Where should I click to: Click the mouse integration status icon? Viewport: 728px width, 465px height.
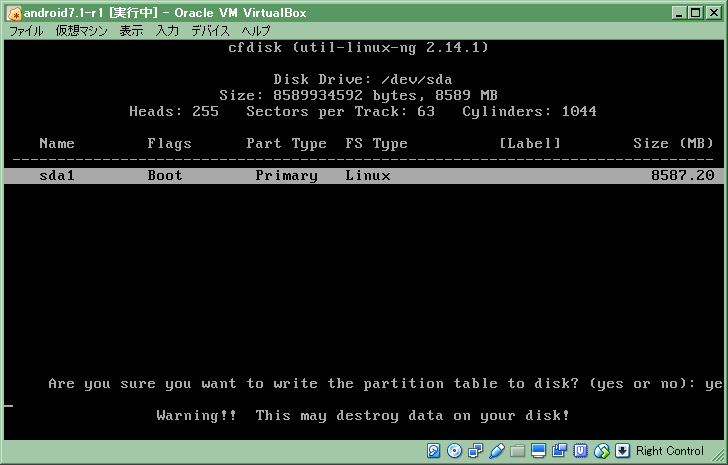[x=602, y=451]
